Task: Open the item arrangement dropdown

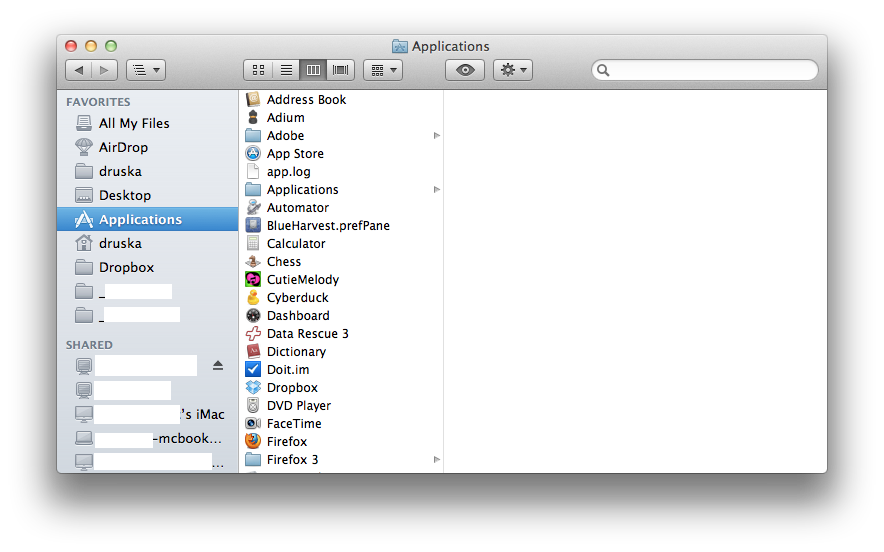Action: (383, 70)
